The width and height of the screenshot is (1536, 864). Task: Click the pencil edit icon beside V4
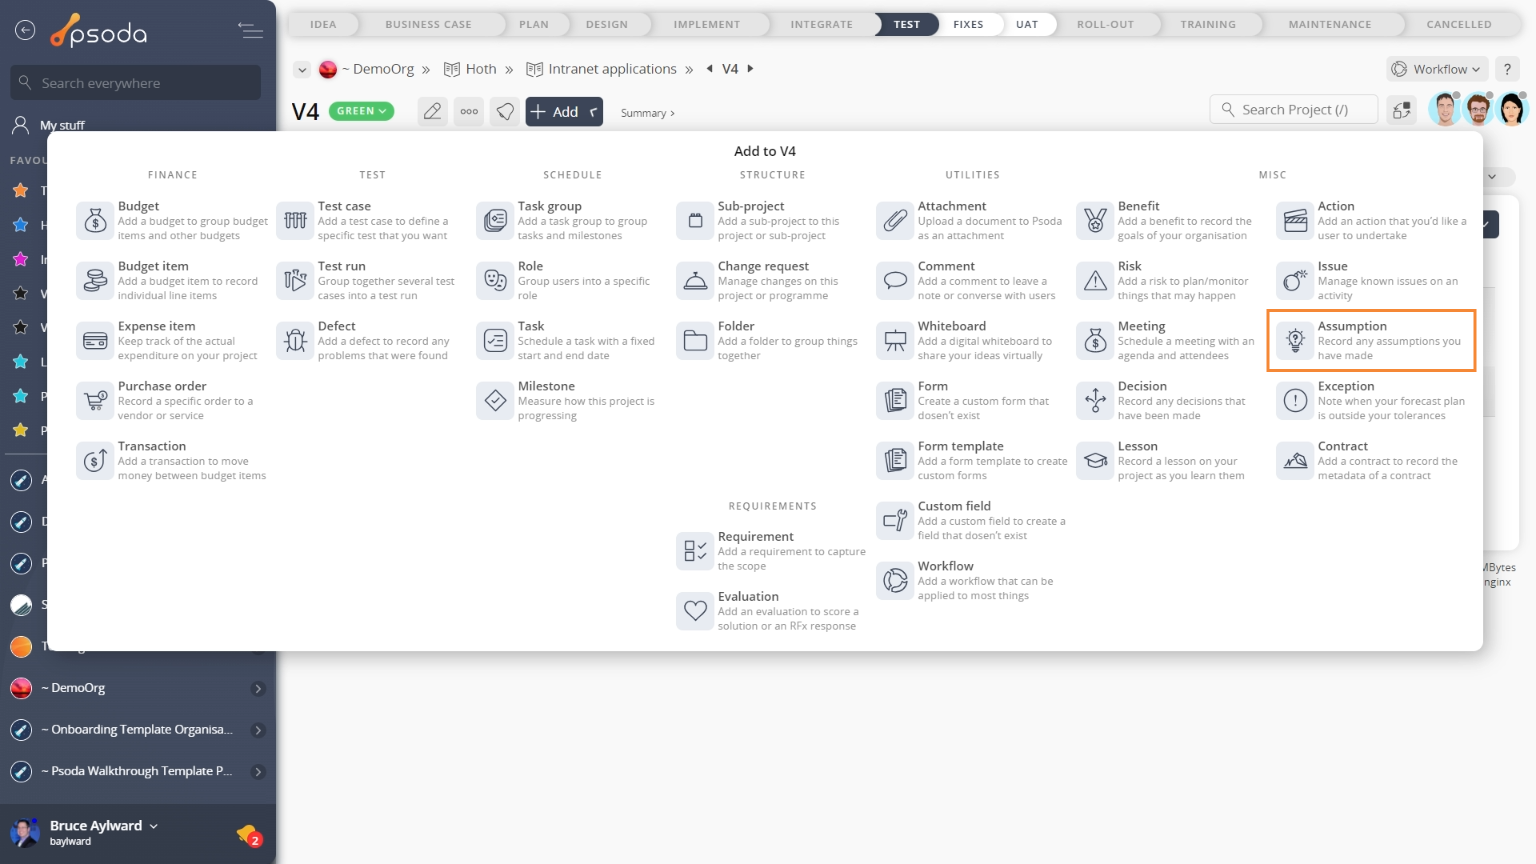coord(432,111)
